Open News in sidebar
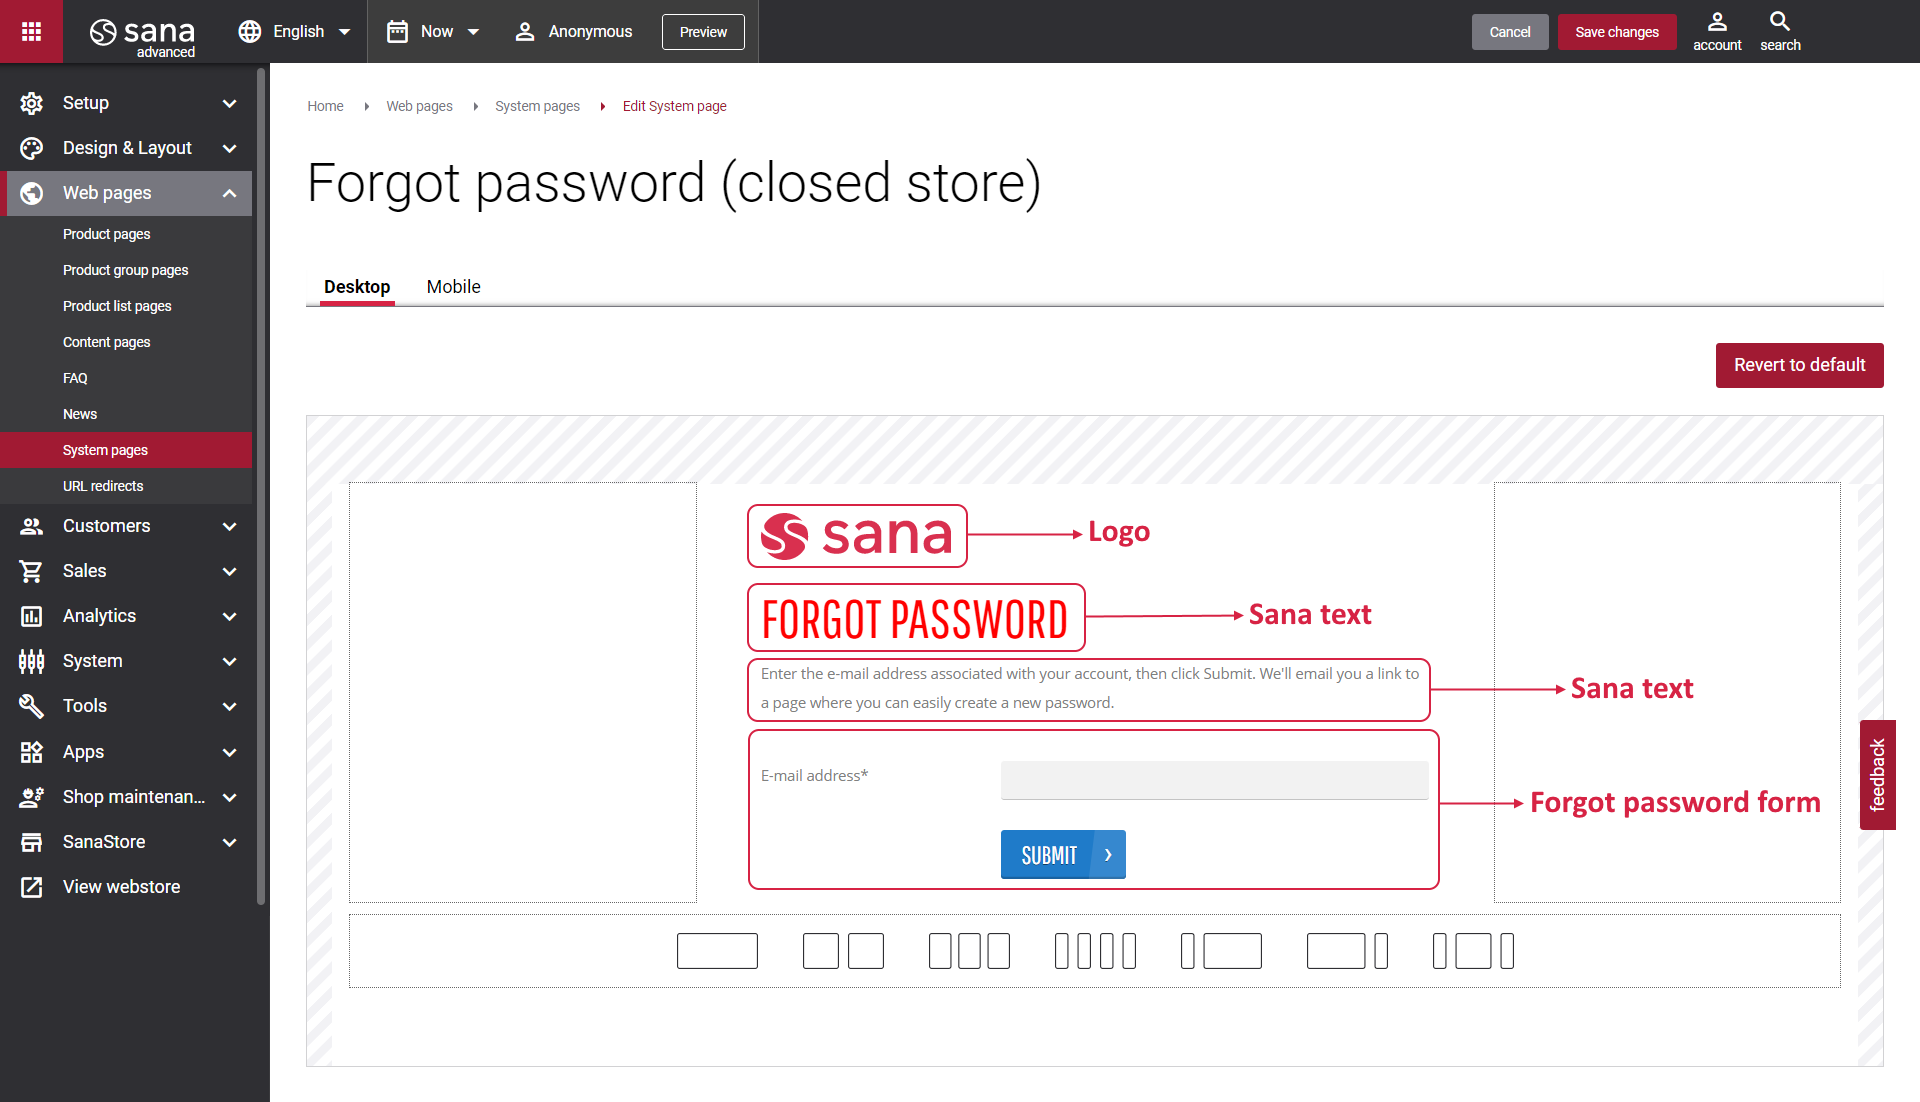The height and width of the screenshot is (1102, 1920). tap(80, 414)
